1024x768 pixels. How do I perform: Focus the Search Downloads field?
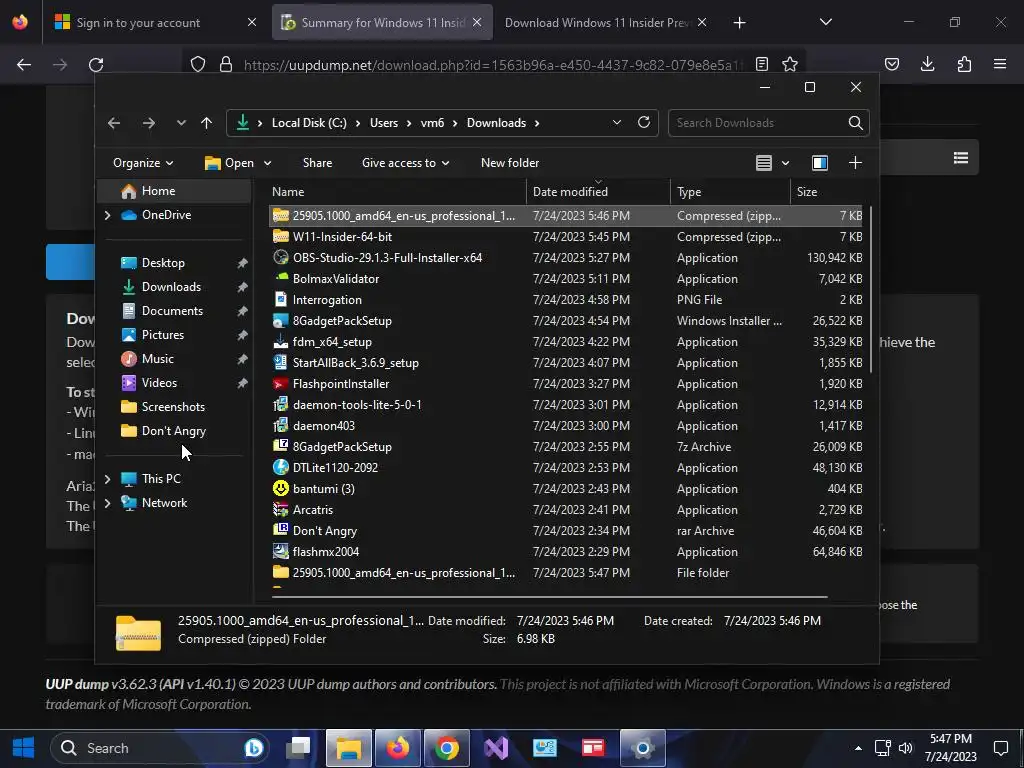[758, 123]
